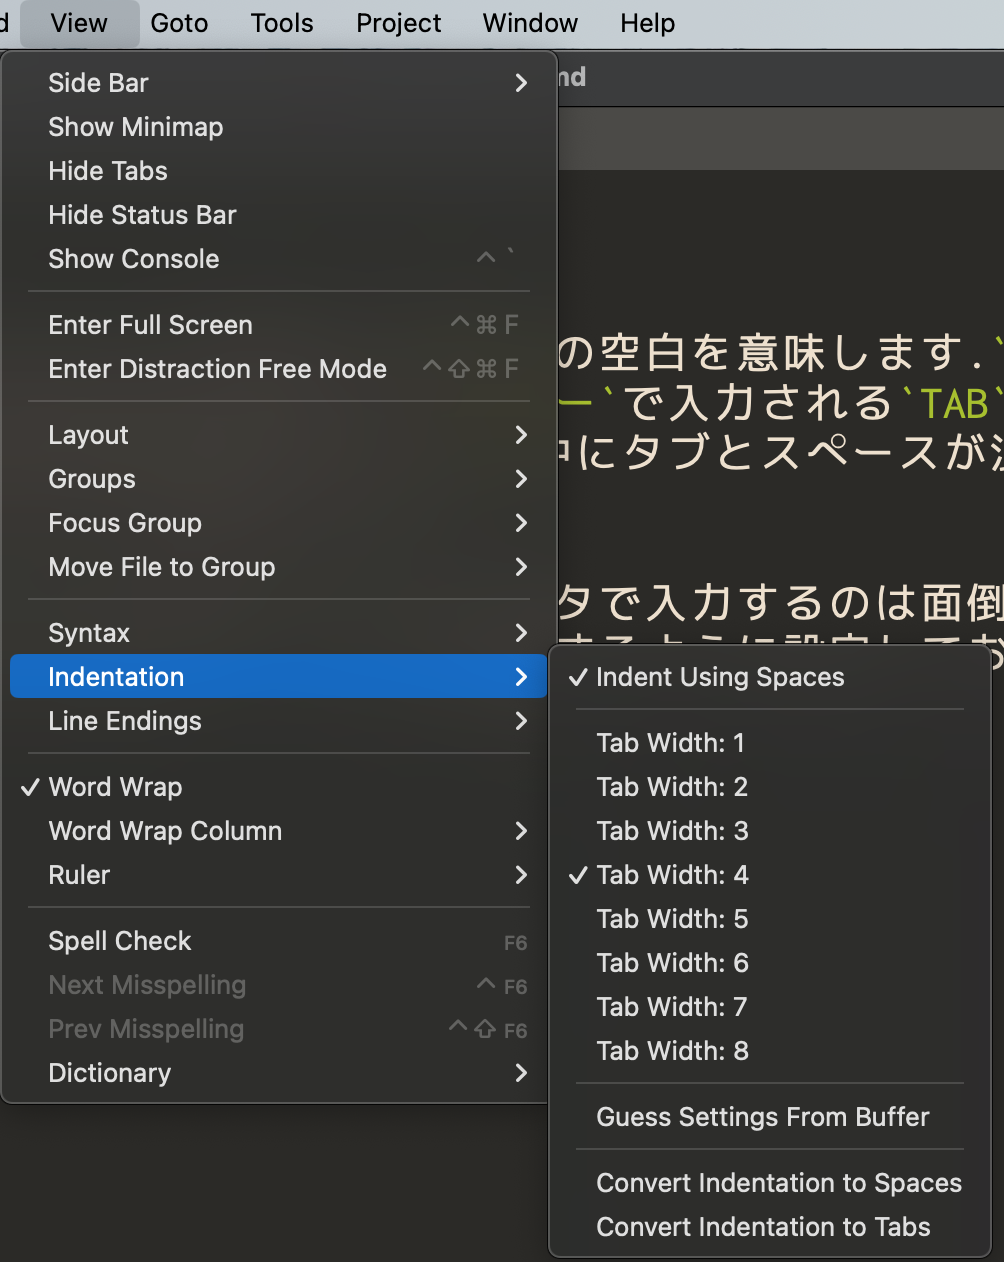Viewport: 1004px width, 1262px height.
Task: Open the Tools menu
Action: coord(281,23)
